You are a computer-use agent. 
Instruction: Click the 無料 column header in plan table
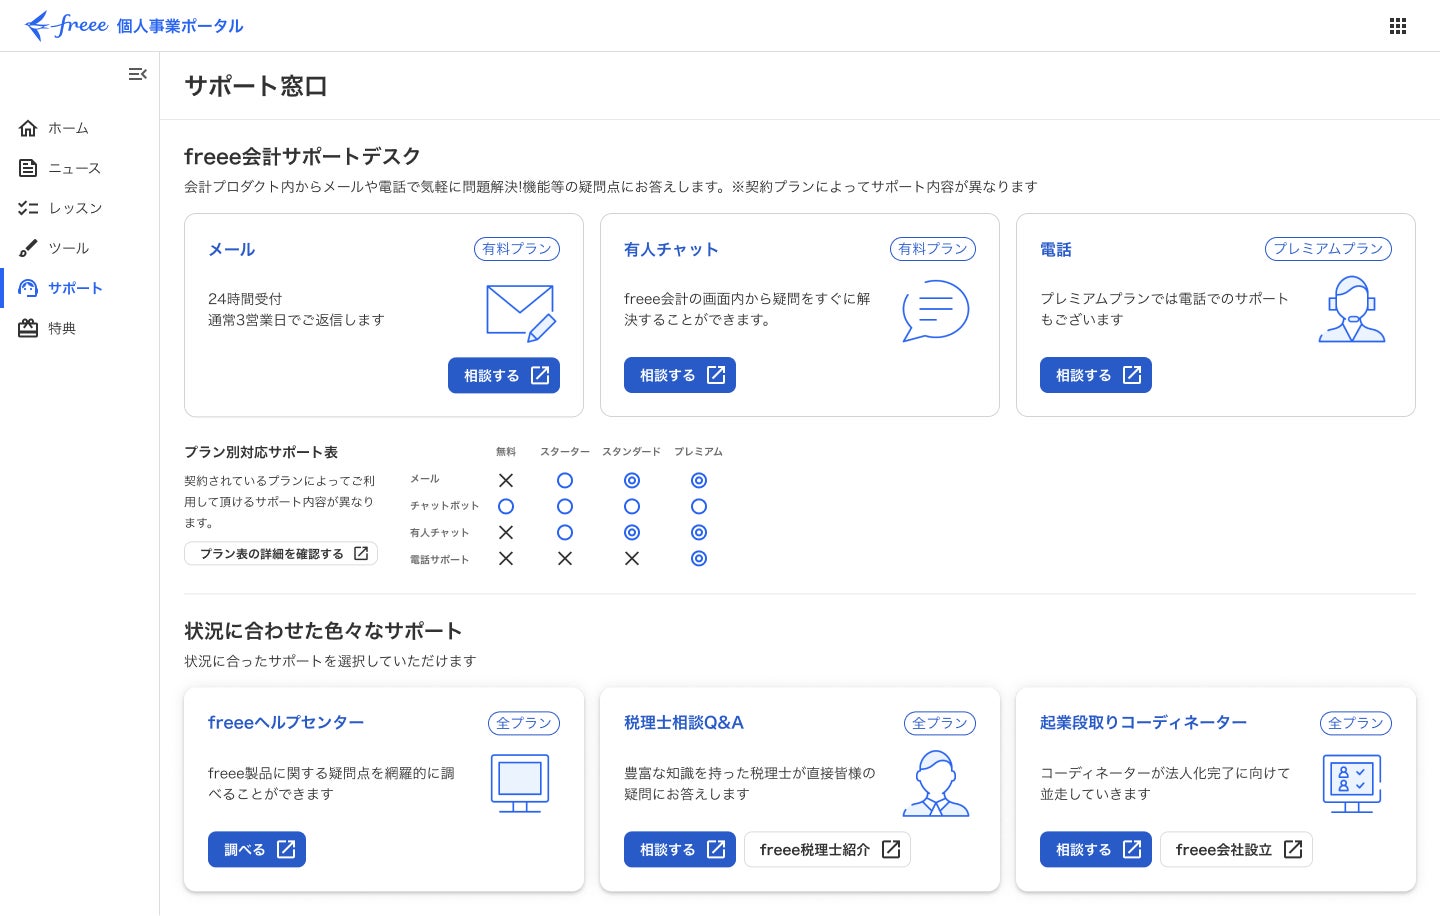tap(506, 452)
